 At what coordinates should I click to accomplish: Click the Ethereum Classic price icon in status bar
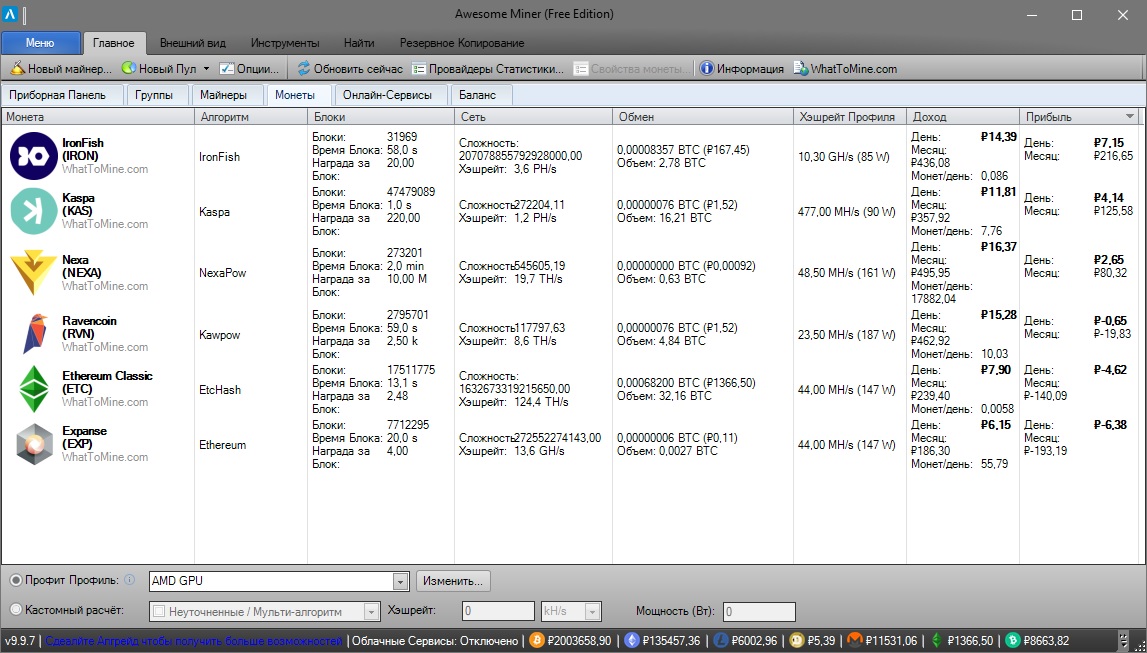click(x=937, y=641)
